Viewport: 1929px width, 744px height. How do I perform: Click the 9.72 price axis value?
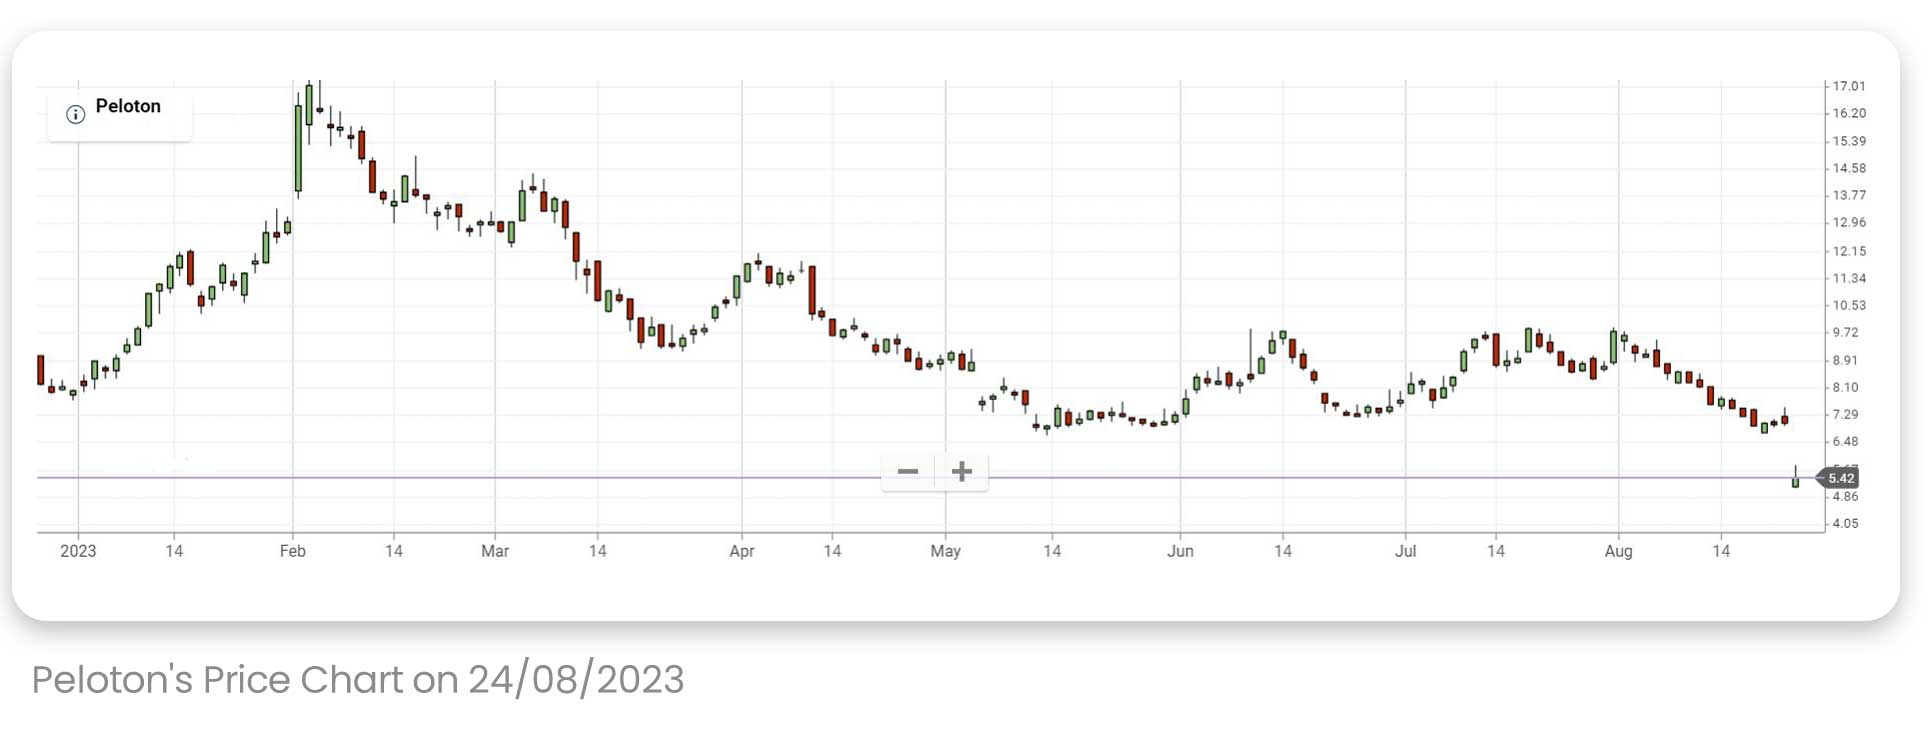click(x=1846, y=332)
